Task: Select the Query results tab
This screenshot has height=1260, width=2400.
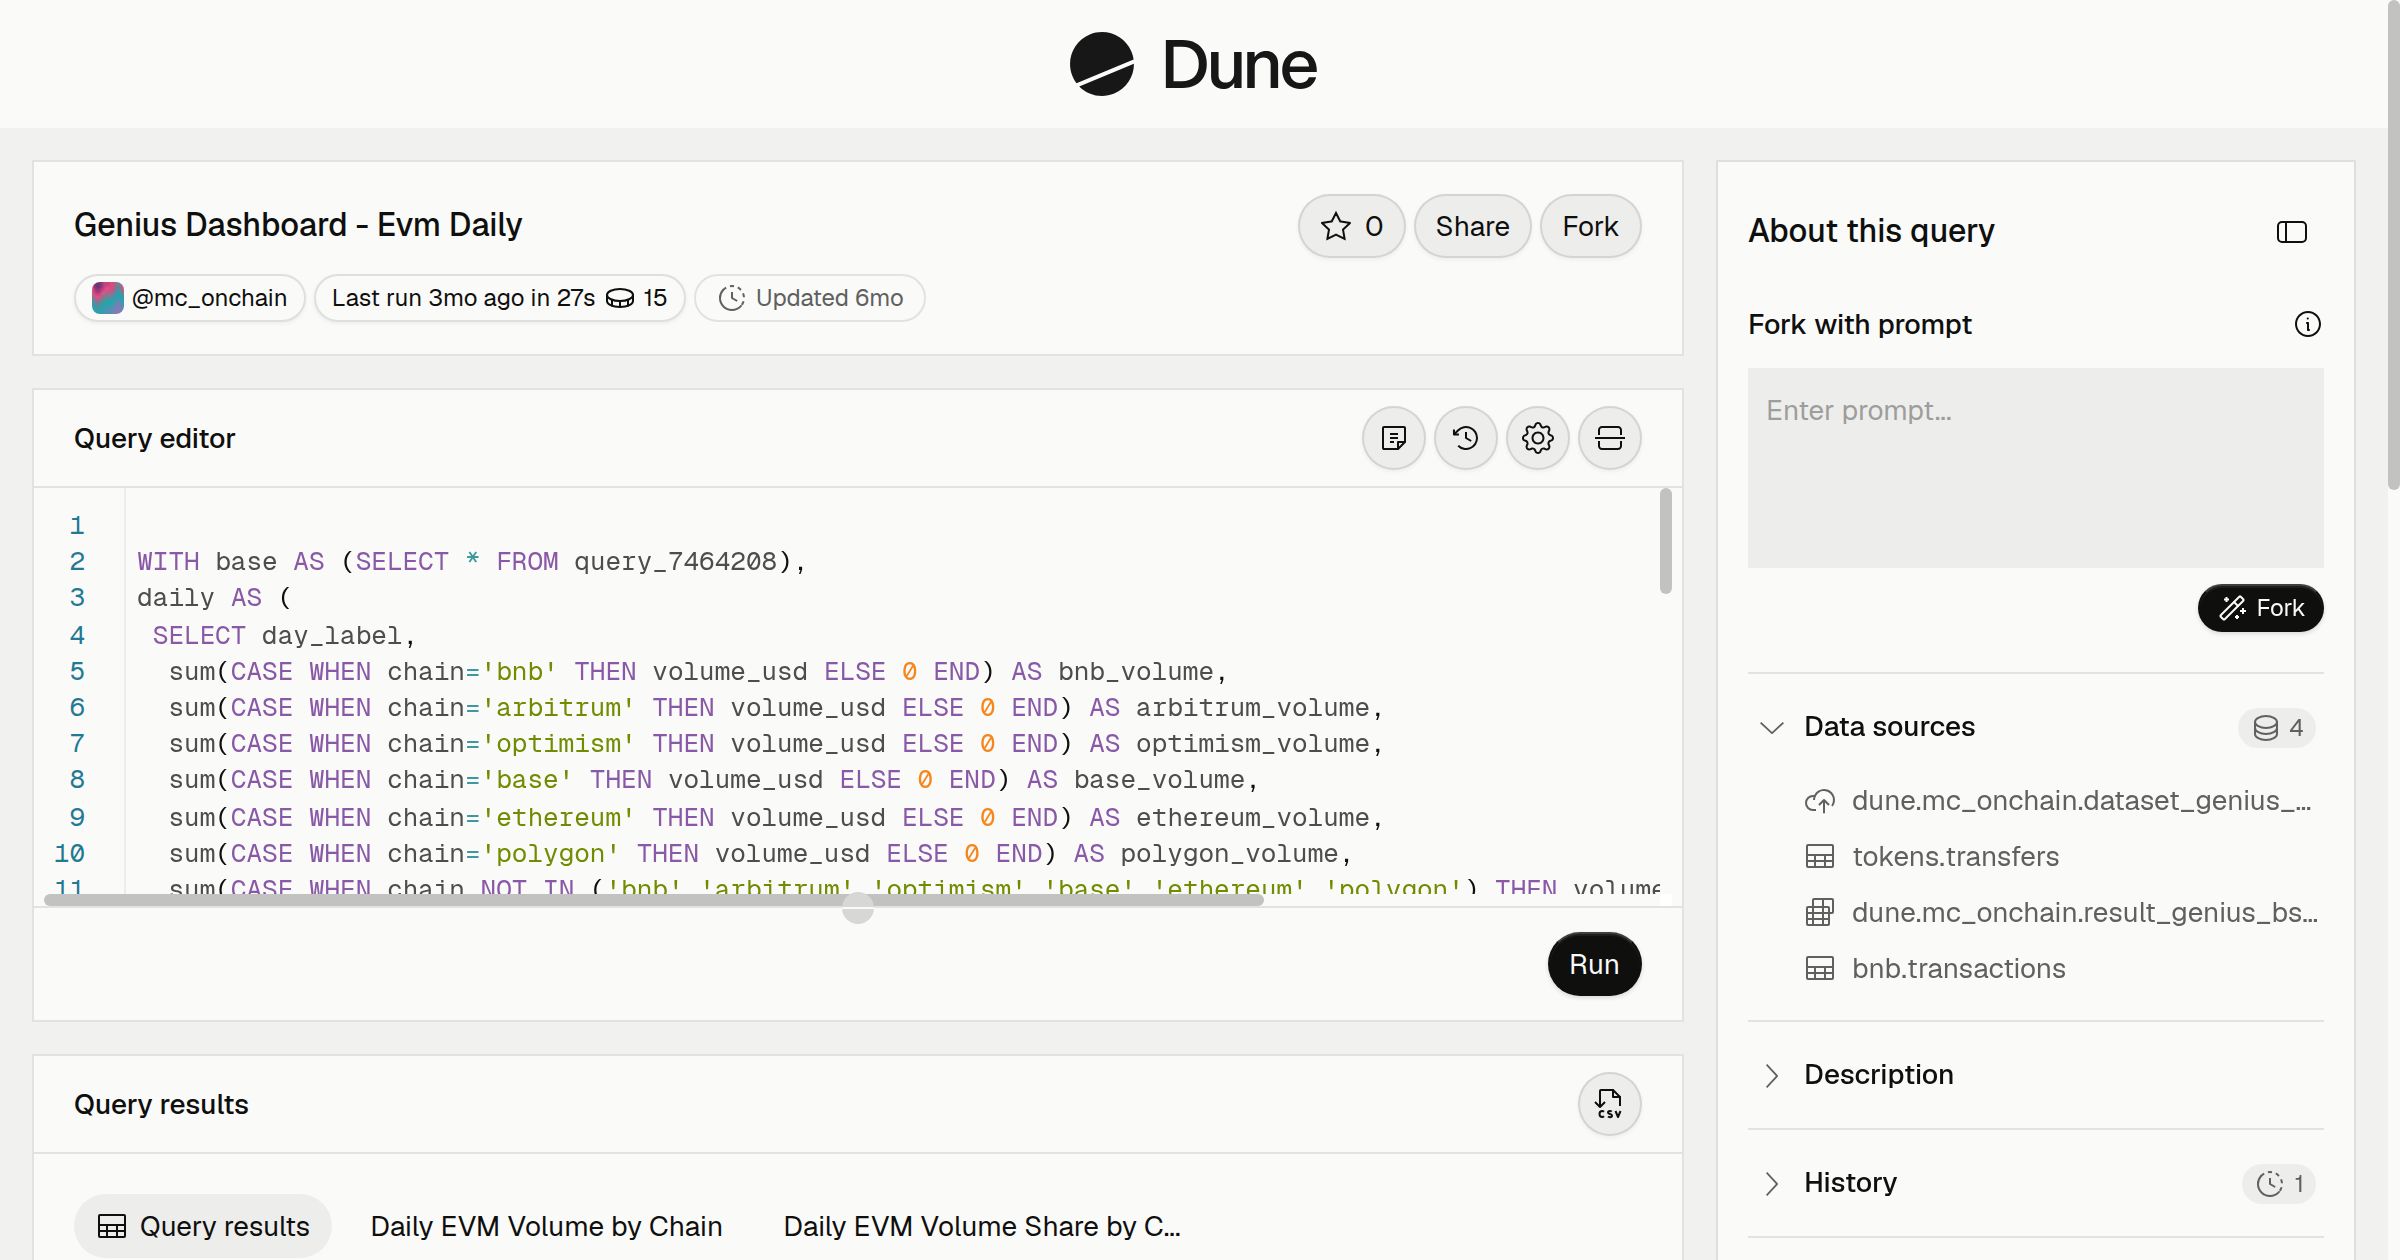Action: [203, 1226]
